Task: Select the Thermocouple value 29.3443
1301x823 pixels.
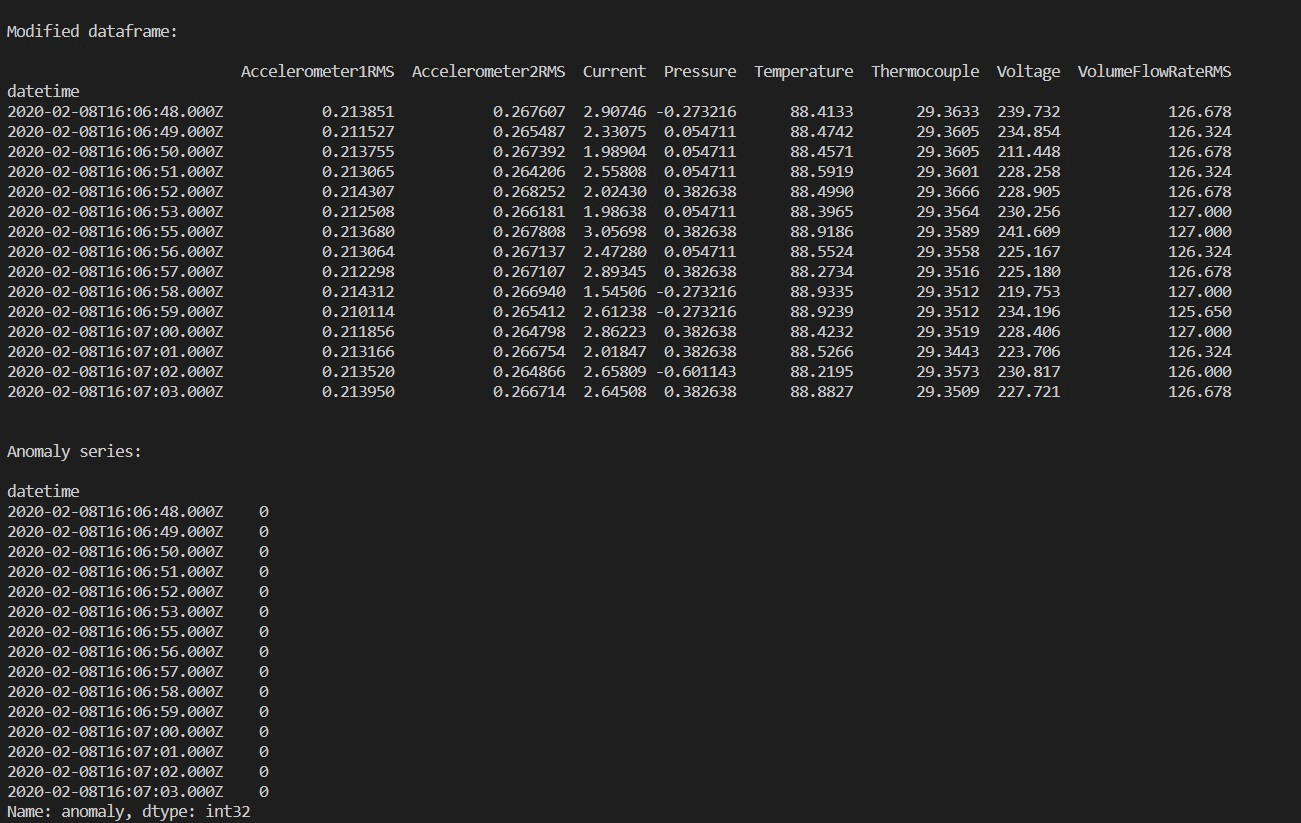Action: pos(947,351)
